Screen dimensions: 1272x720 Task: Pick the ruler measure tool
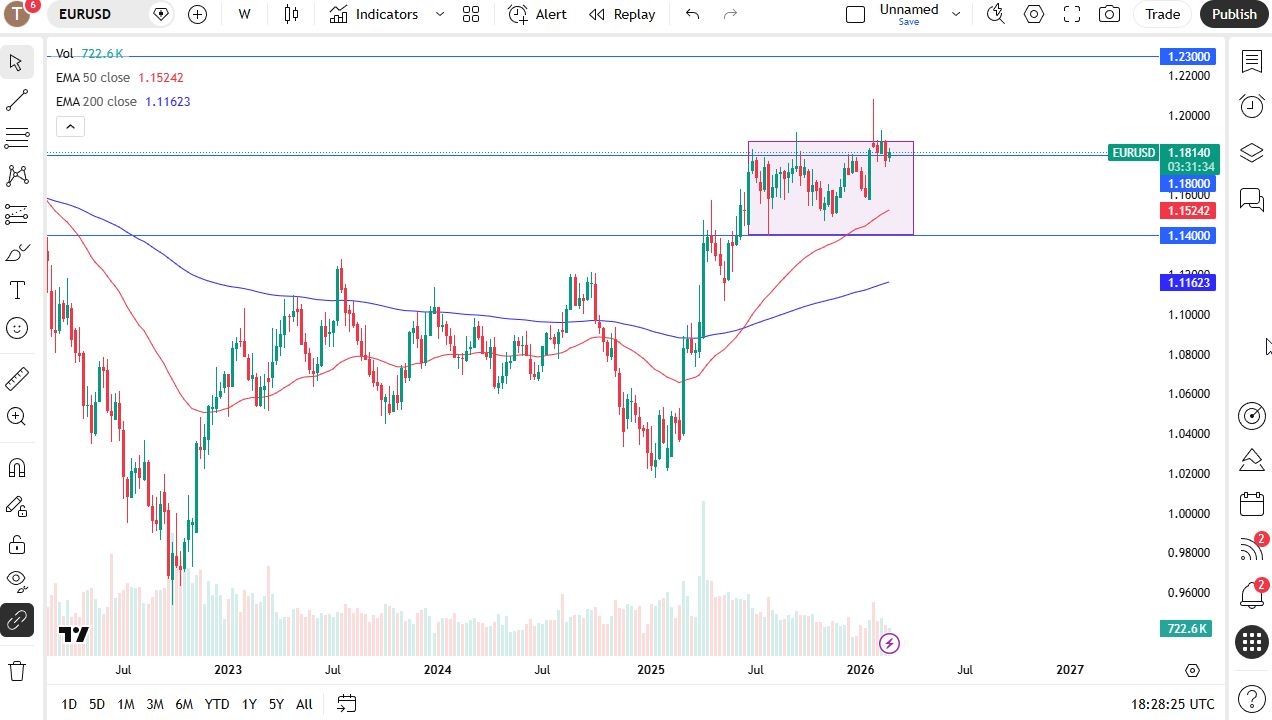pos(17,379)
